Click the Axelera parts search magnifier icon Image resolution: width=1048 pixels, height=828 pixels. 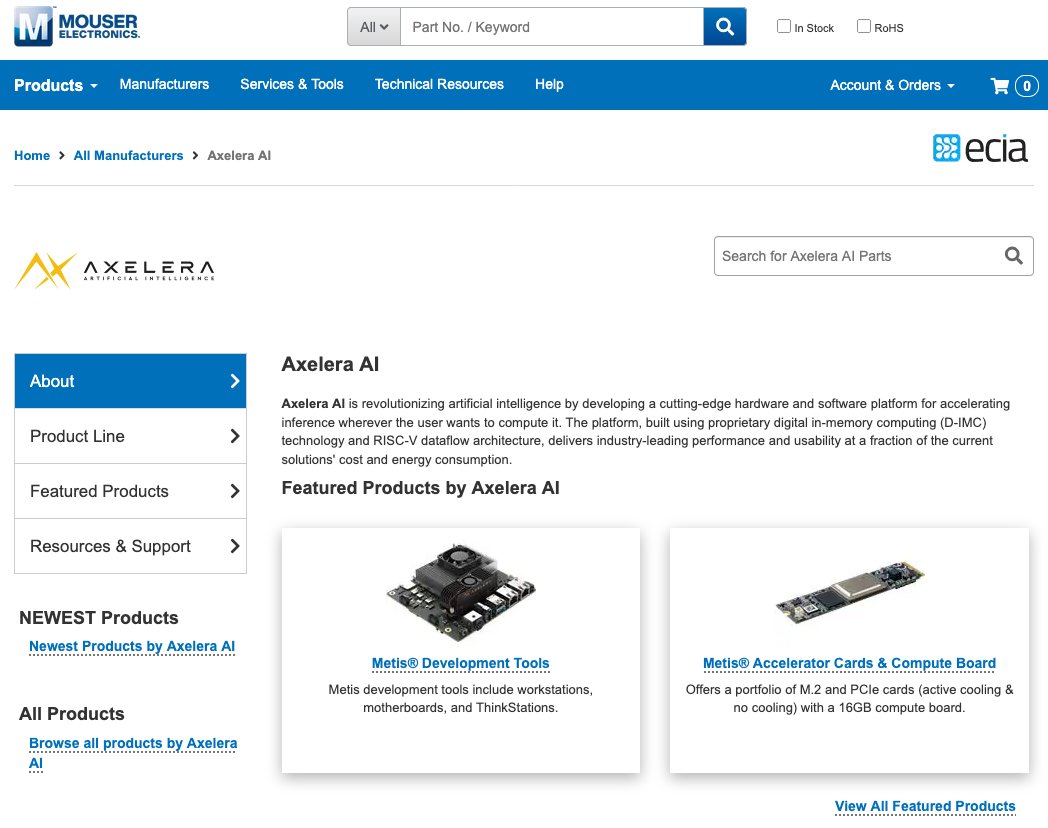(x=1013, y=256)
